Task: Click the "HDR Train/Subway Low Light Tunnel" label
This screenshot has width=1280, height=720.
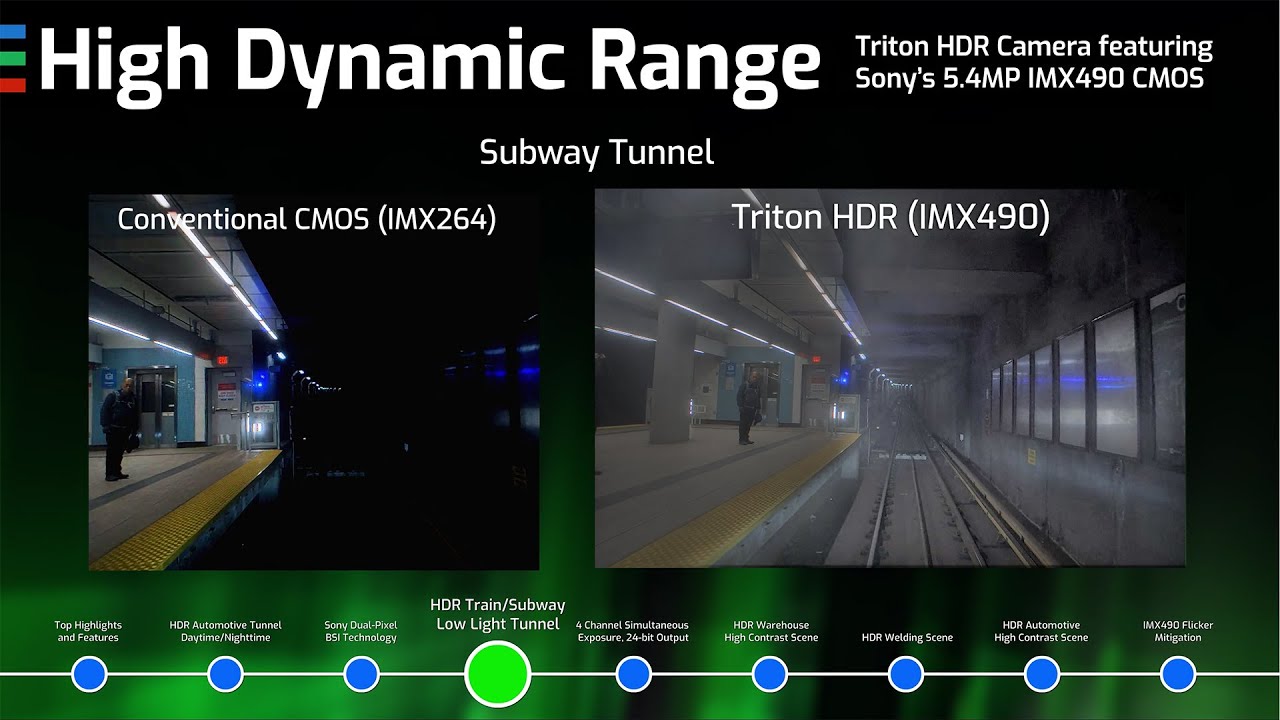Action: 498,615
